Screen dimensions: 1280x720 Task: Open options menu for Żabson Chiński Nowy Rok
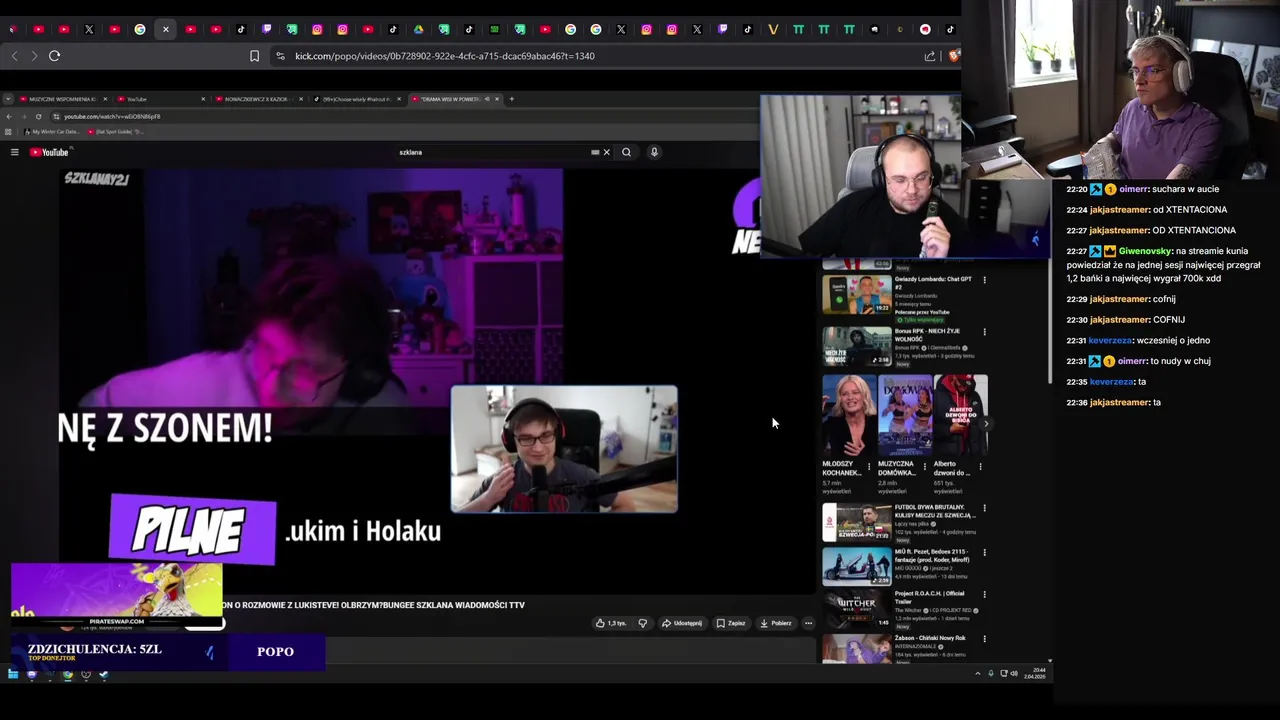point(984,638)
